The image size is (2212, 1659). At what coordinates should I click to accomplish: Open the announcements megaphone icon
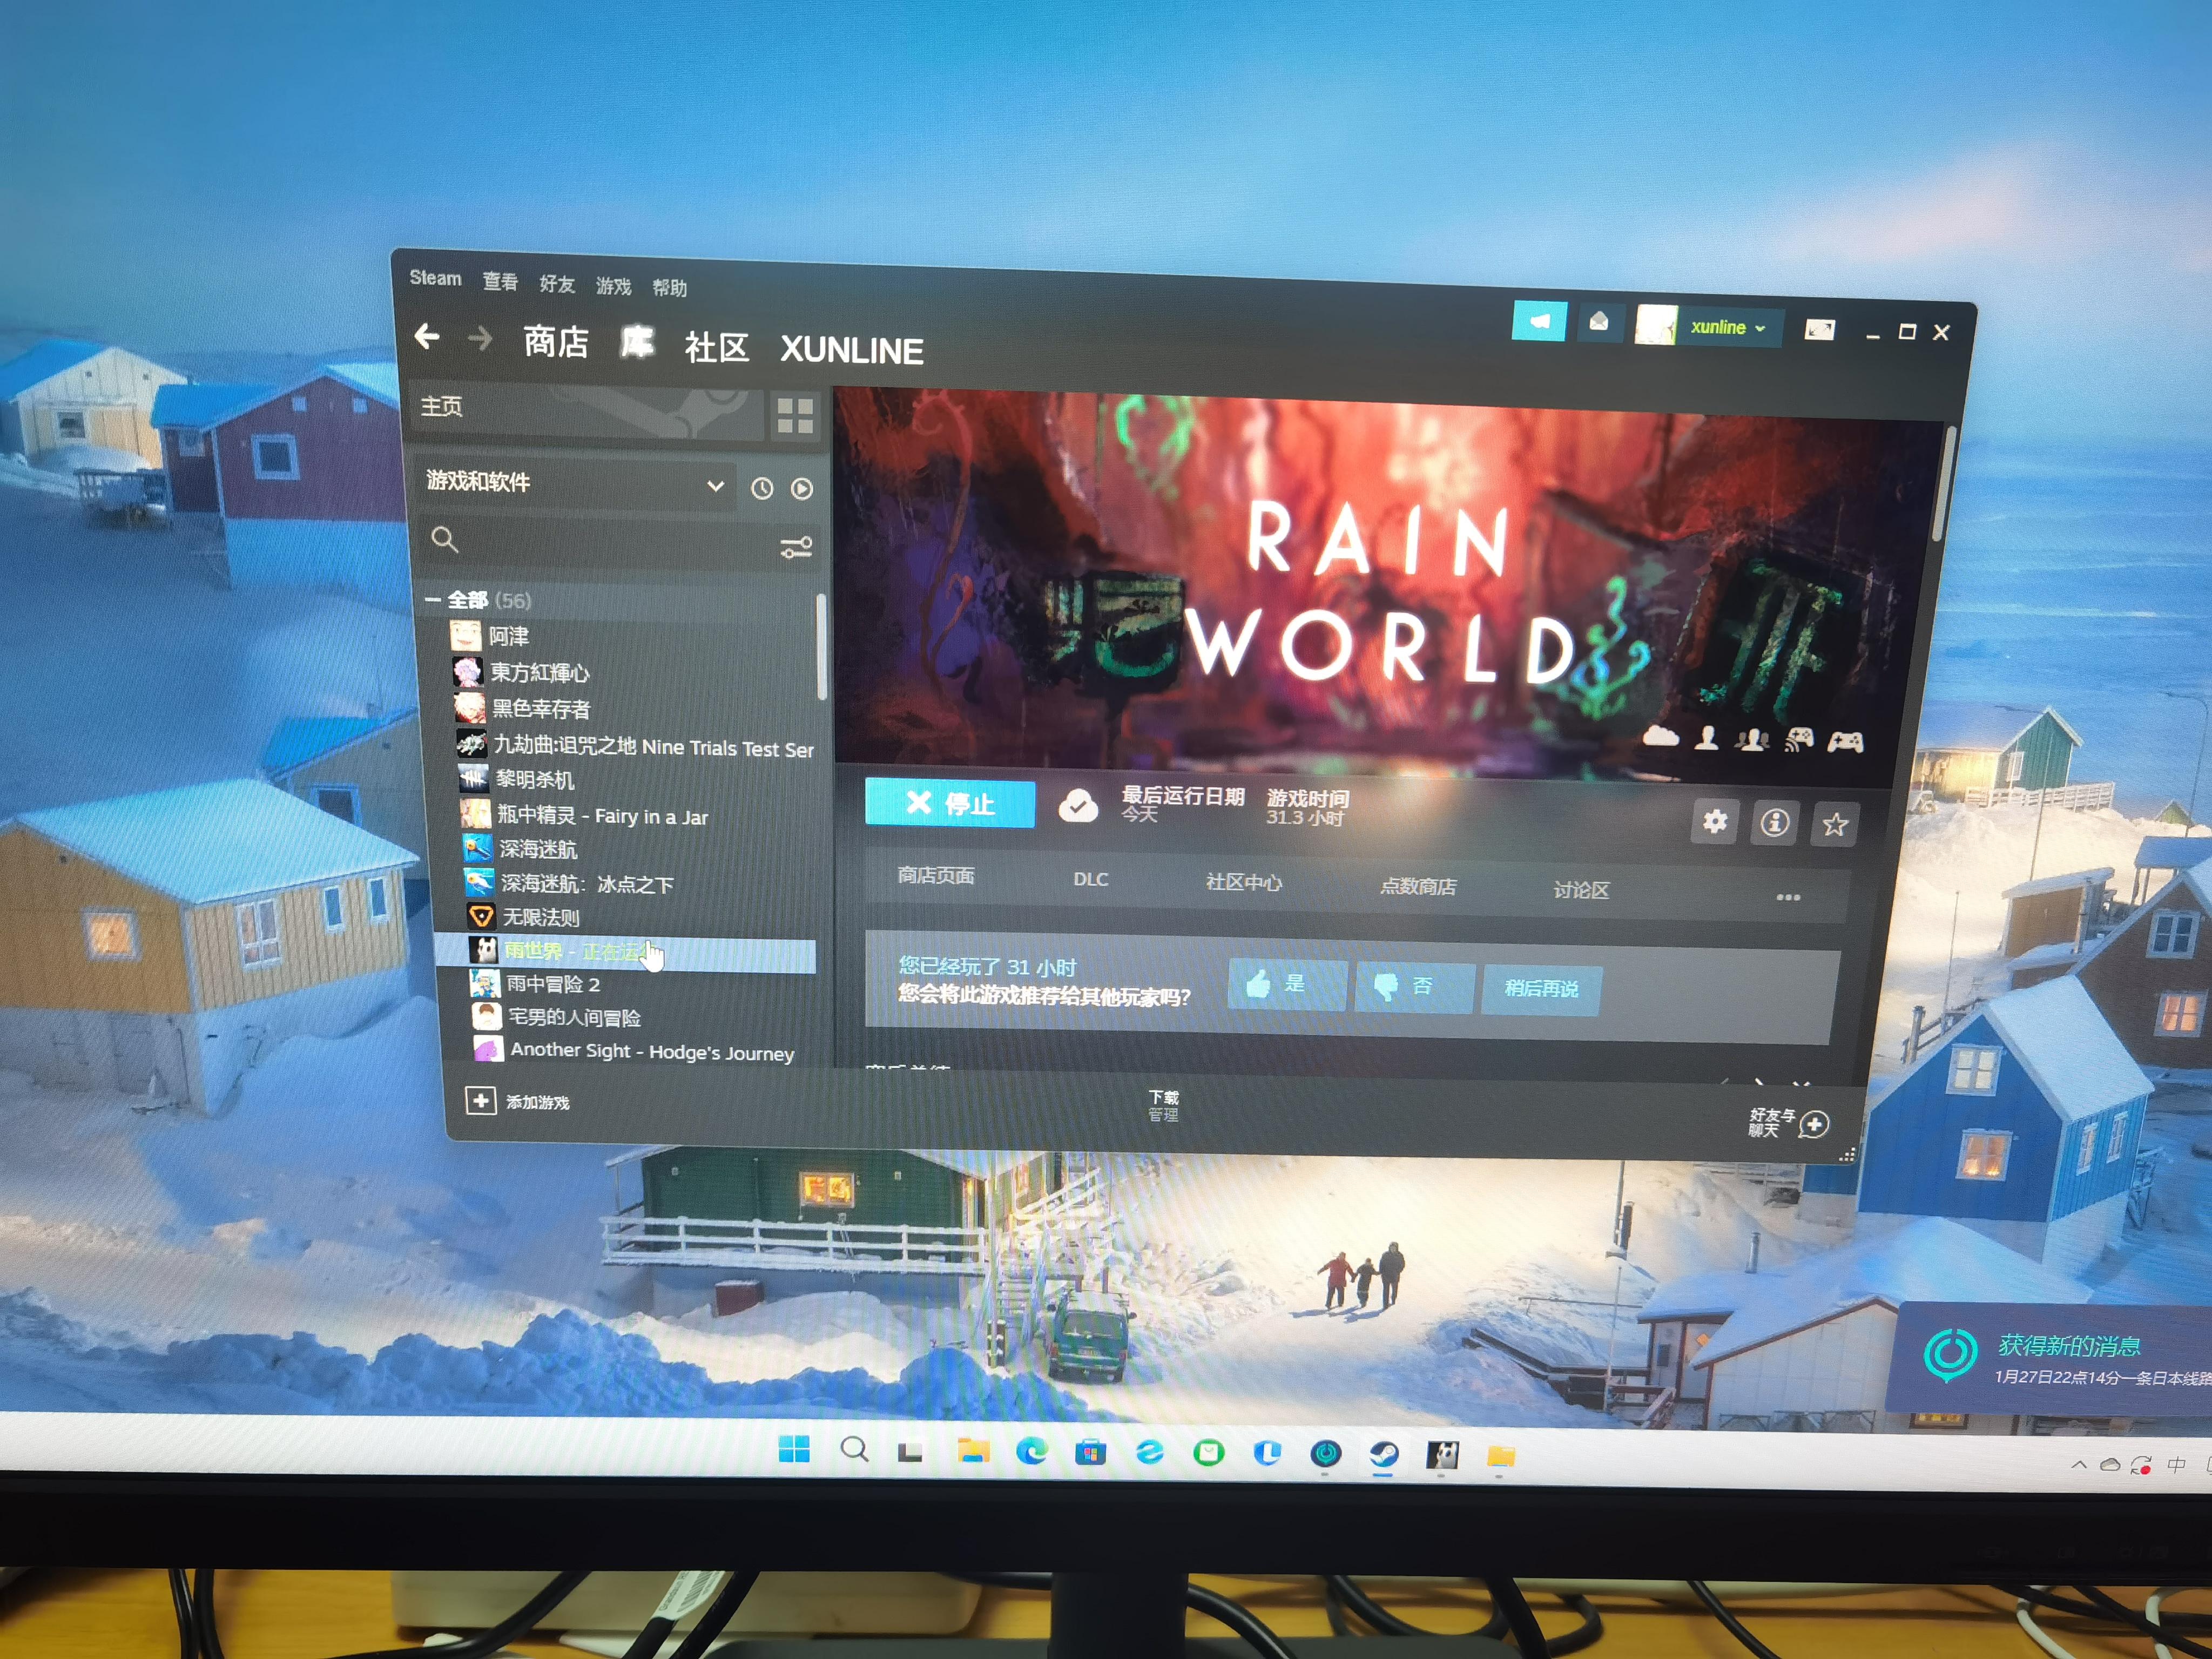tap(1539, 321)
